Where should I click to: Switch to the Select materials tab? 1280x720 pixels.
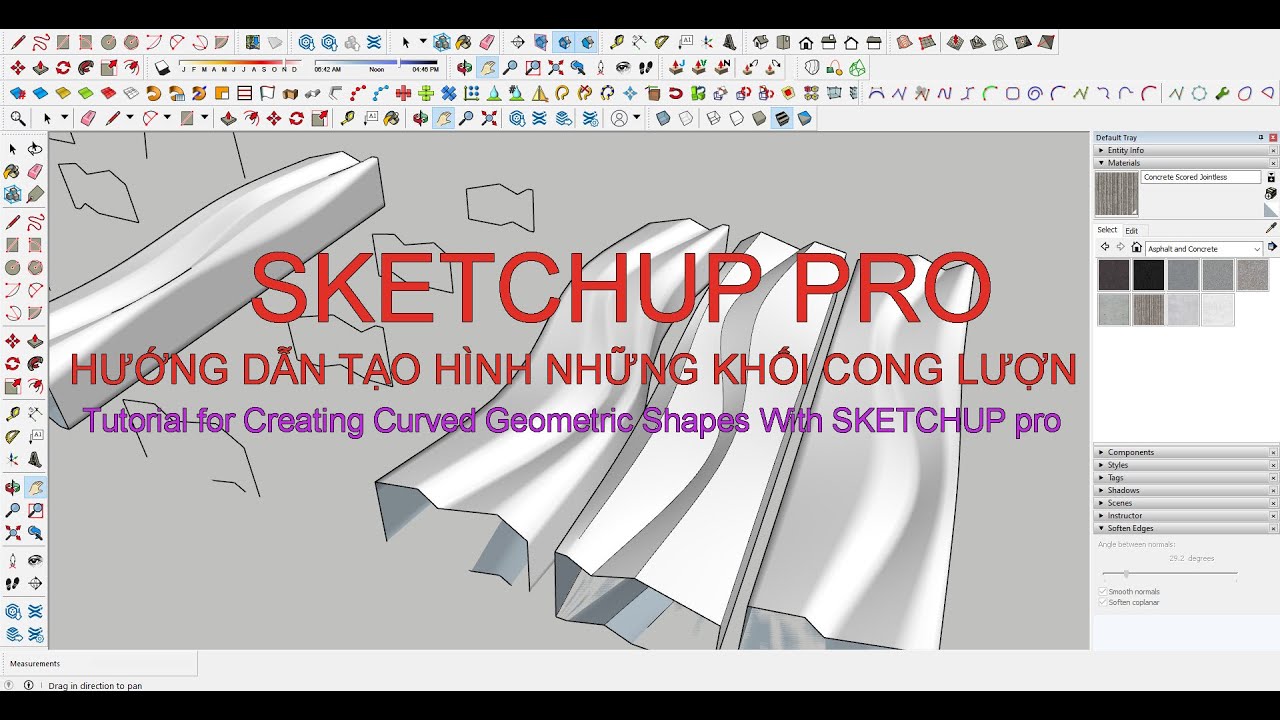point(1107,230)
